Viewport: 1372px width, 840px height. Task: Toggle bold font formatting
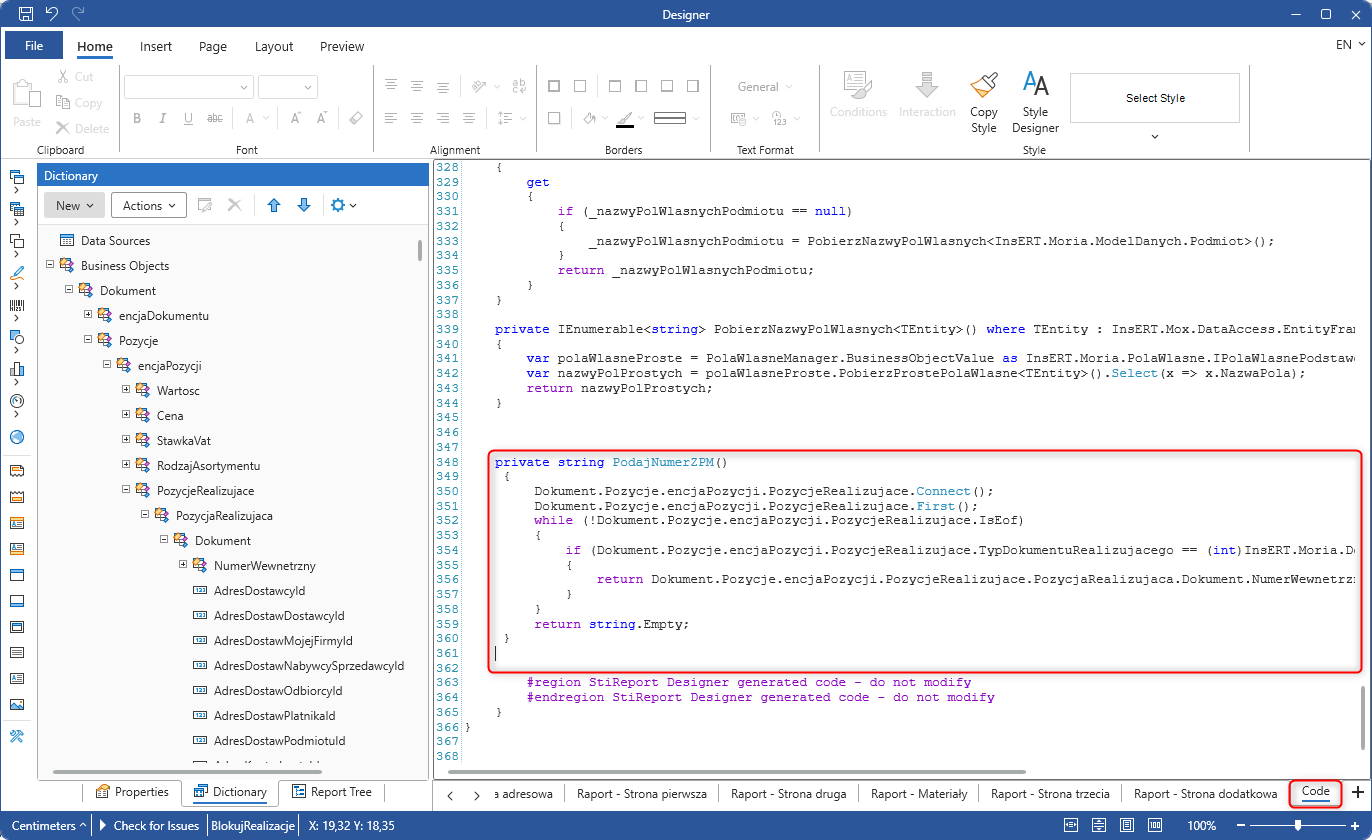click(137, 118)
